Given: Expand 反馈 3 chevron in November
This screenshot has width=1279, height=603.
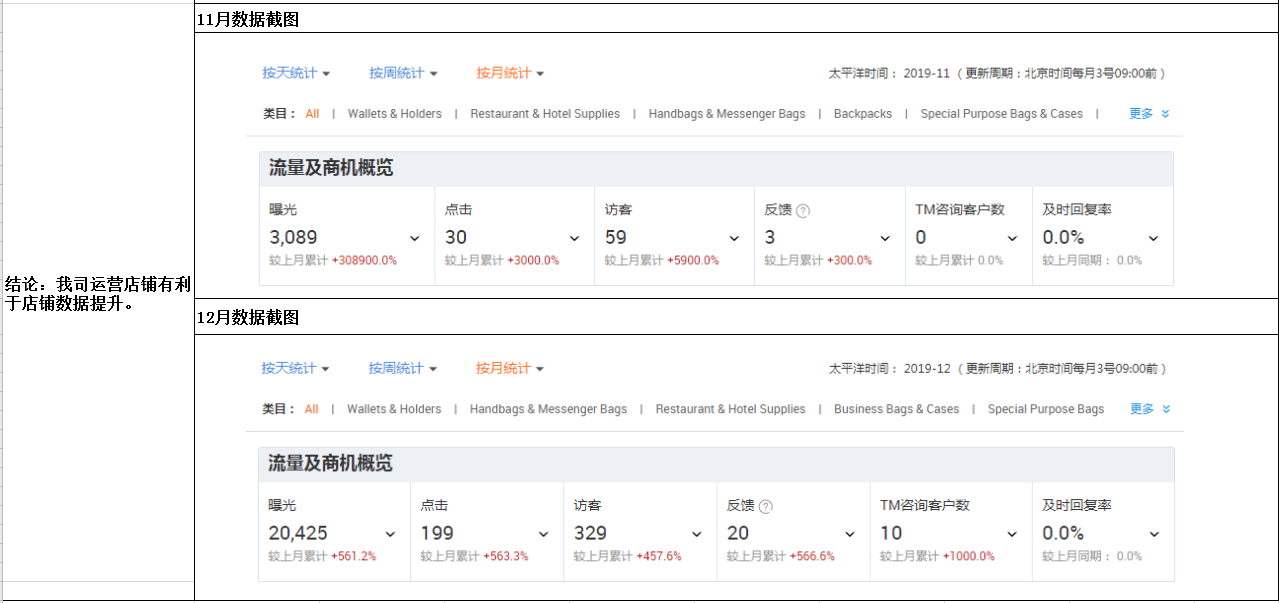Looking at the screenshot, I should (x=885, y=238).
